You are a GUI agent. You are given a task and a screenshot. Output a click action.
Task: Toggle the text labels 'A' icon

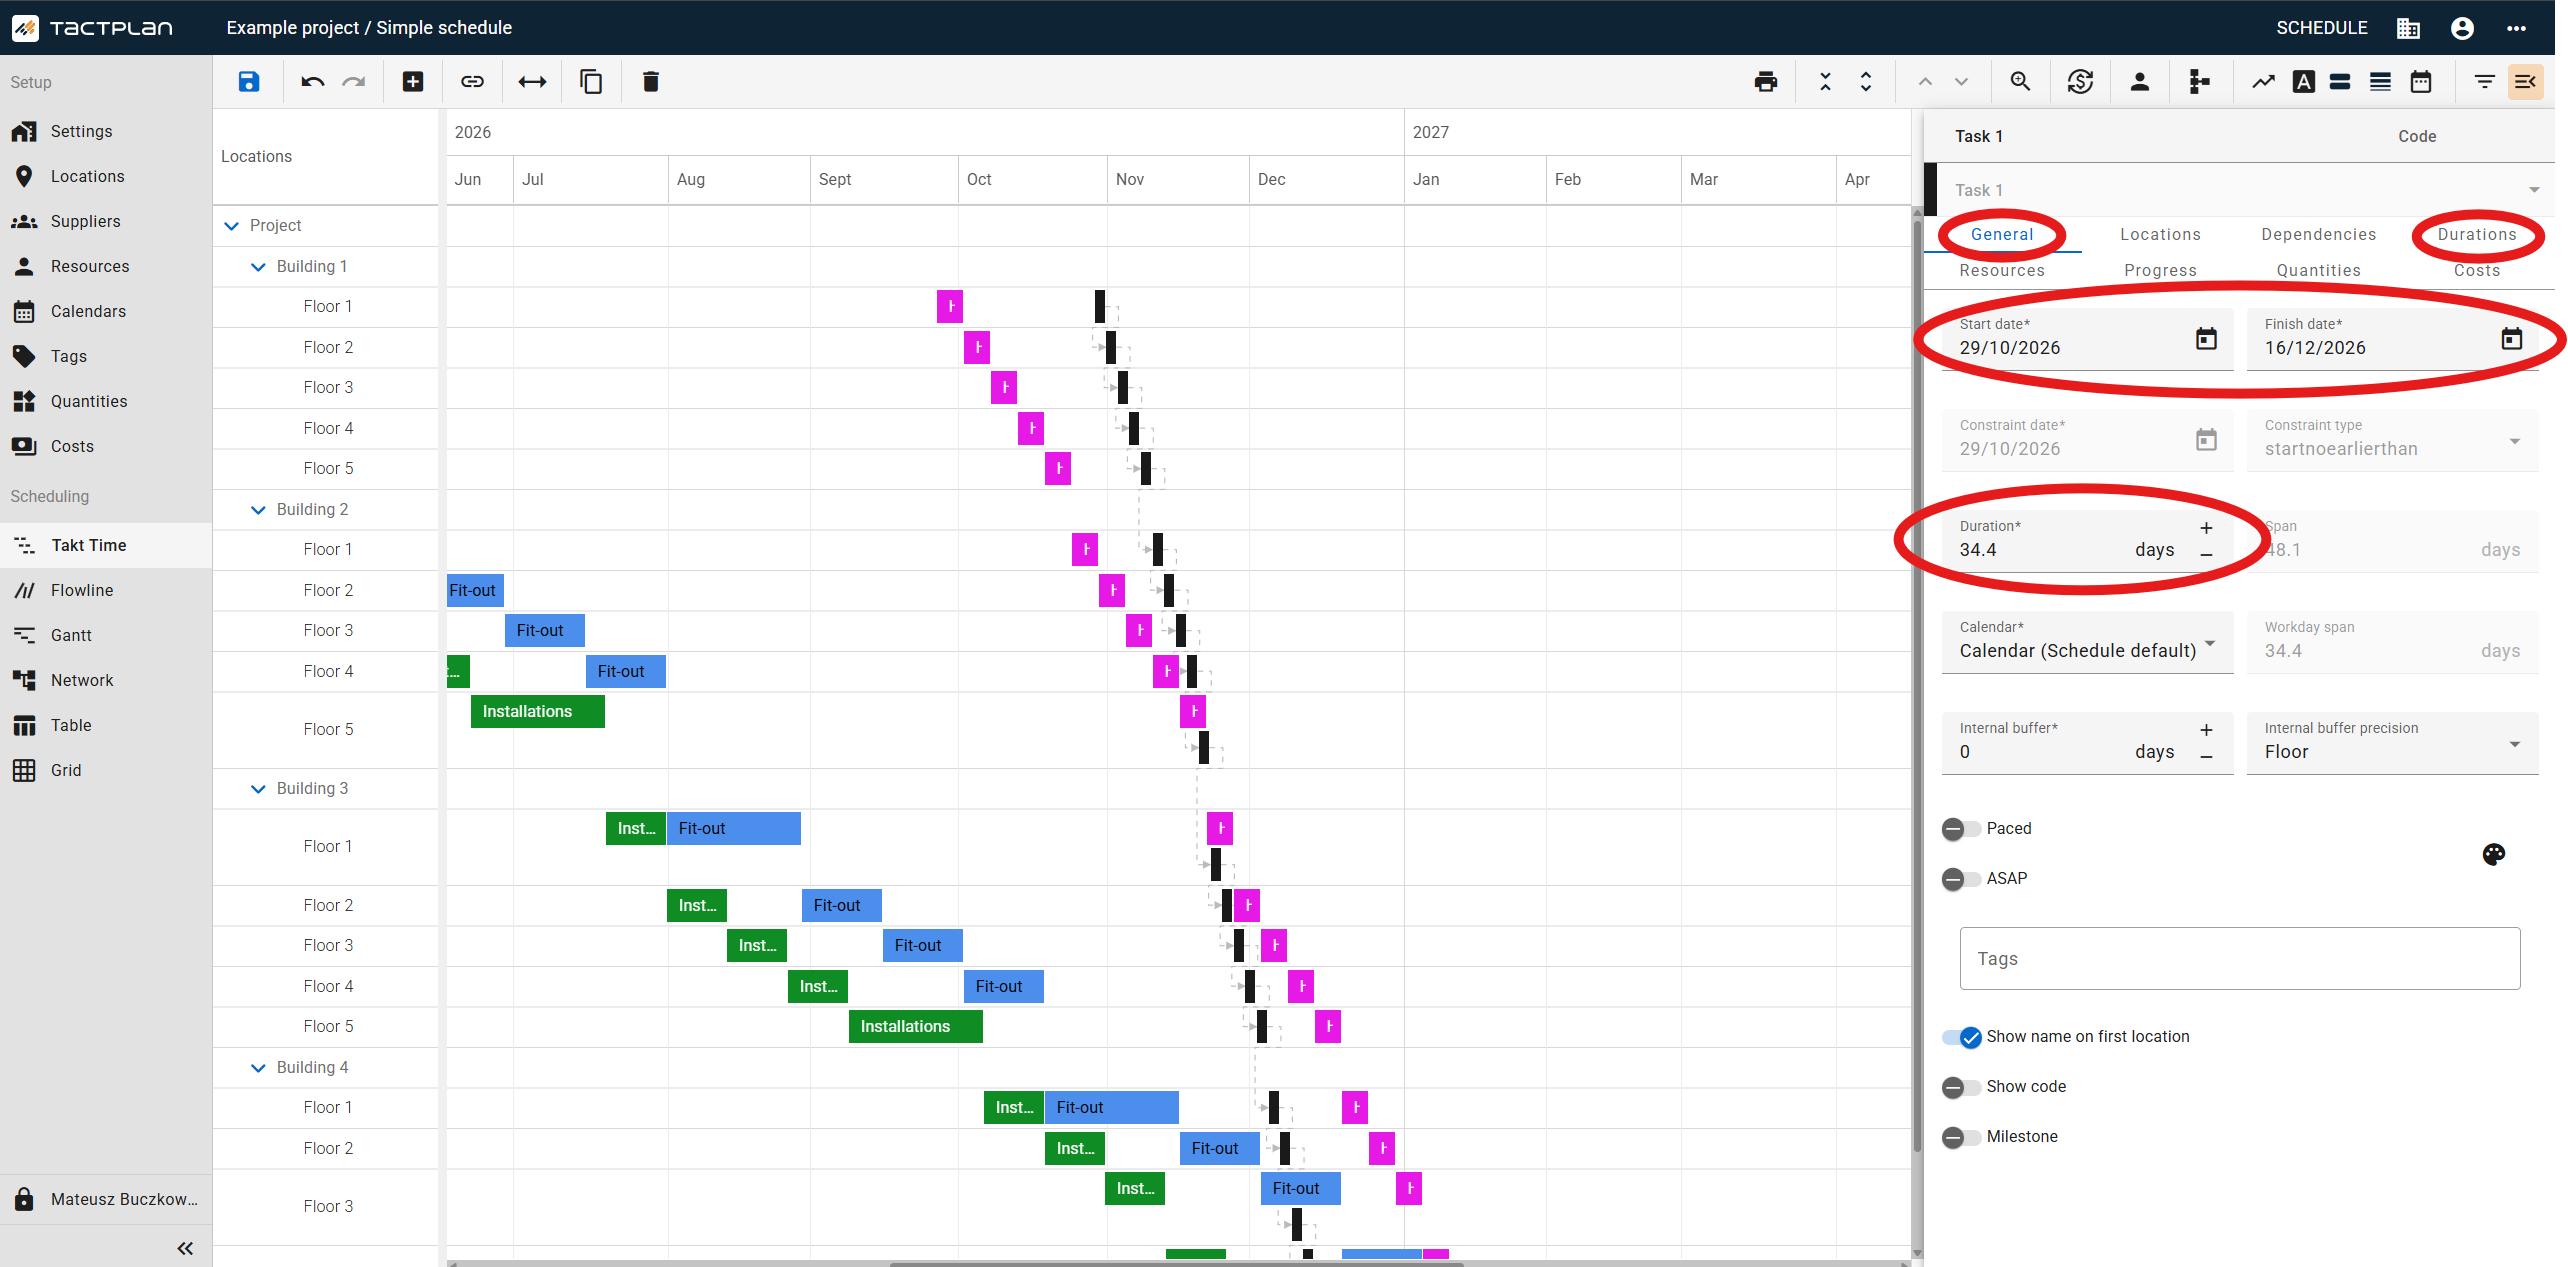click(2304, 82)
